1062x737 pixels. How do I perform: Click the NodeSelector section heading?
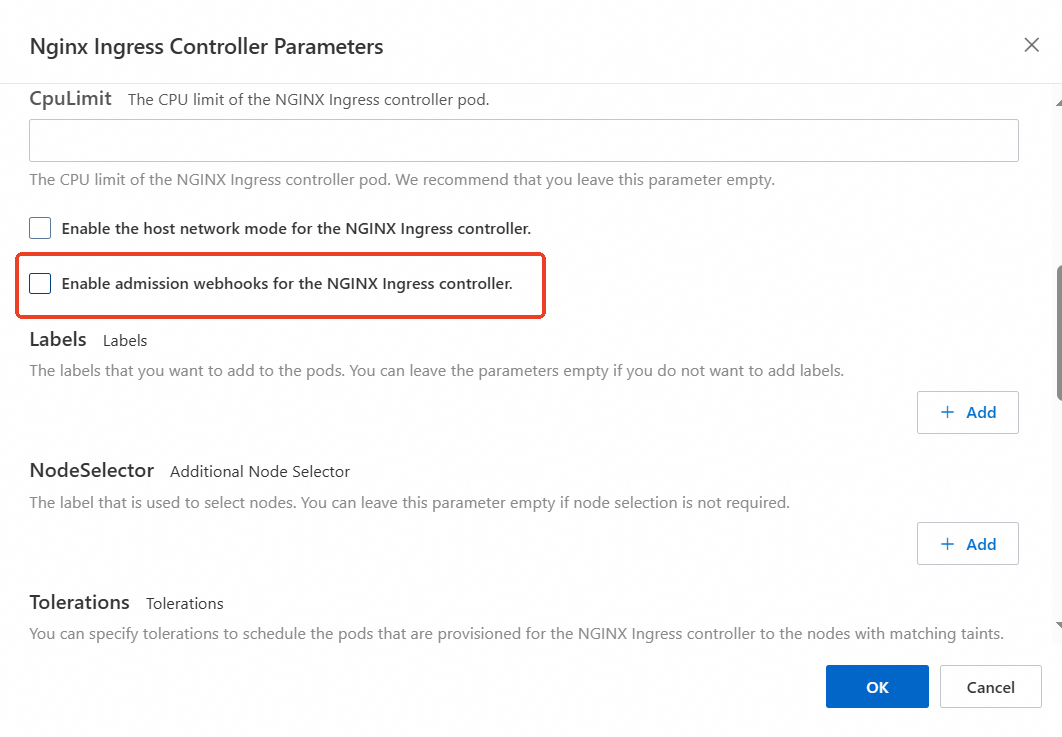point(92,470)
